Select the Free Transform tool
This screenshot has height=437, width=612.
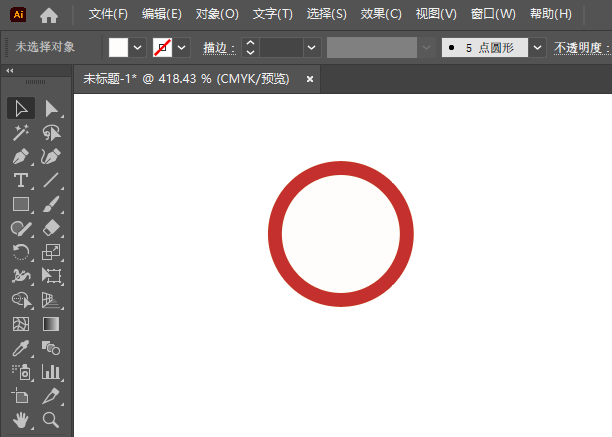pyautogui.click(x=51, y=276)
